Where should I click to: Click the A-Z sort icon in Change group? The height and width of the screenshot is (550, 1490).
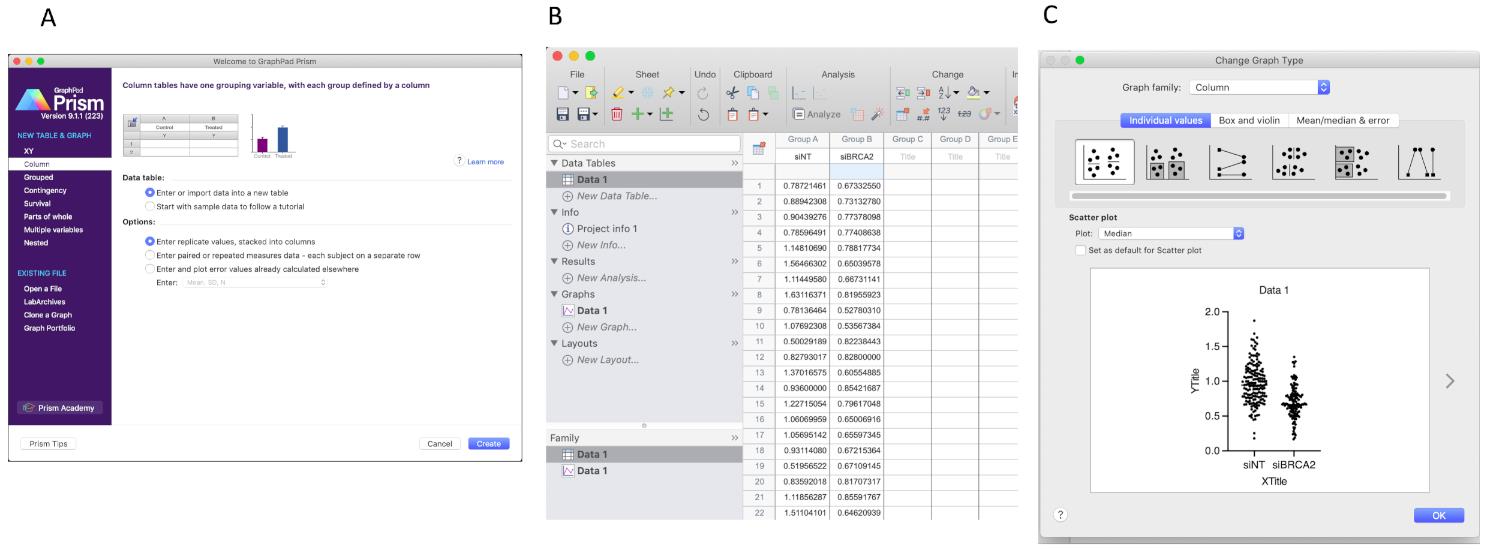pyautogui.click(x=945, y=92)
